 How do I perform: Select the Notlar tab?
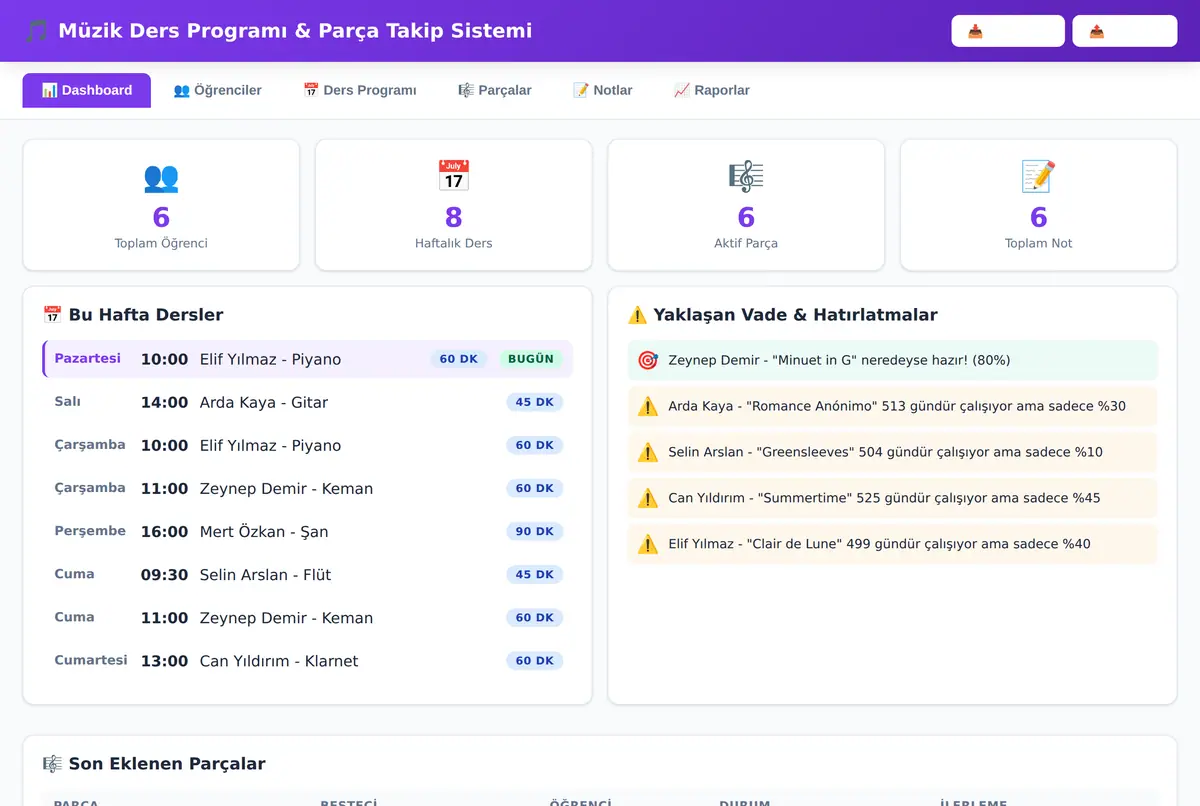(602, 90)
